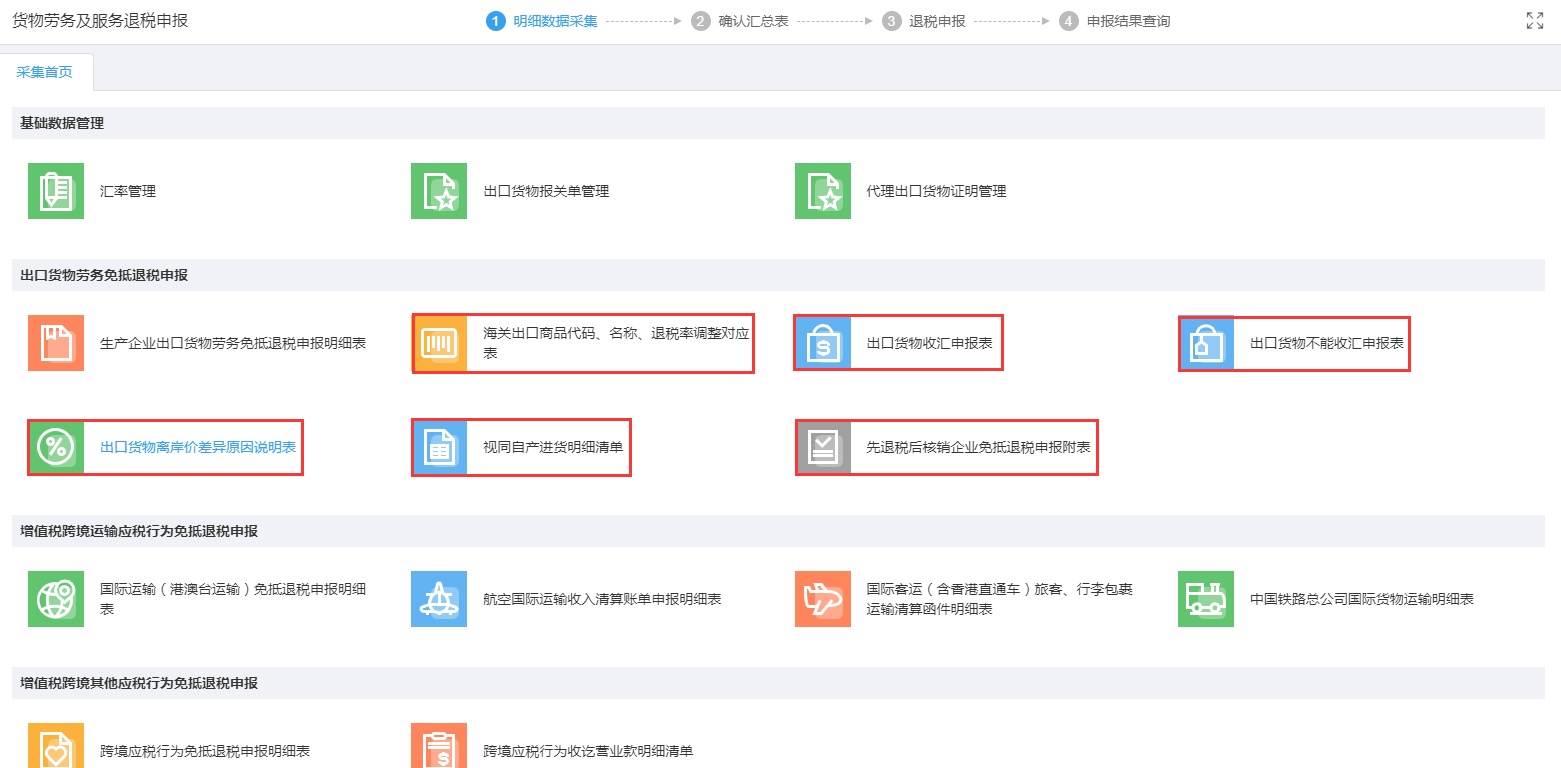Click the 货物劳务及服务退税申报 page title
Screen dimensions: 1561x768
click(100, 21)
